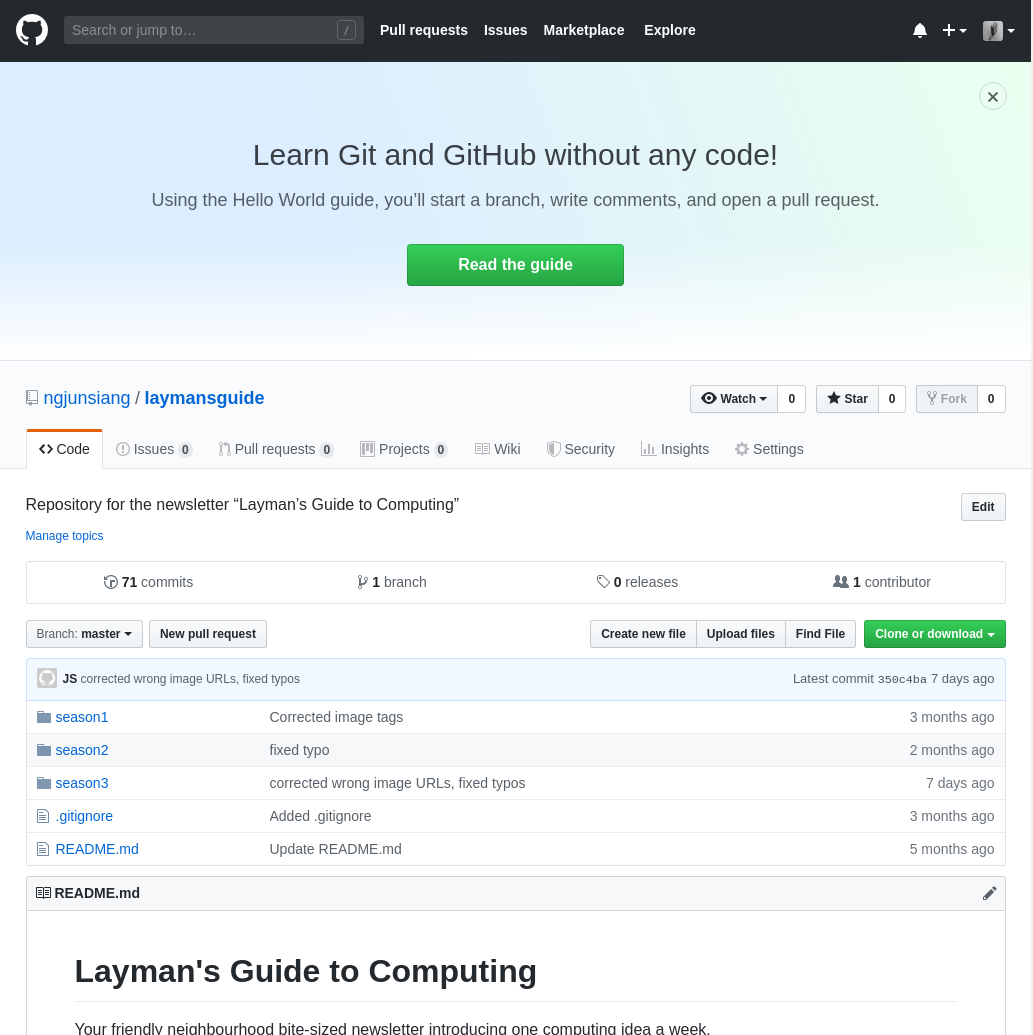Click the README.md file icon in list
The width and height of the screenshot is (1033, 1035).
43,849
